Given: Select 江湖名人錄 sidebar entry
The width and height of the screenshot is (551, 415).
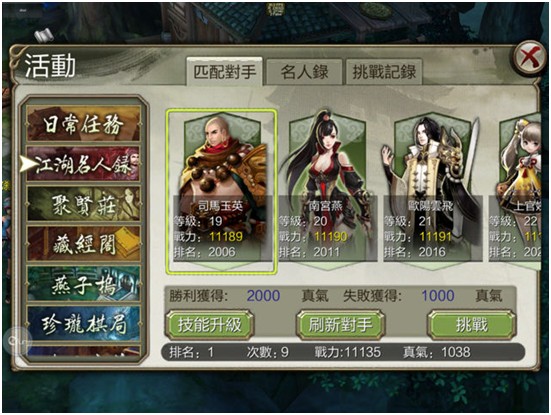Looking at the screenshot, I should [x=83, y=164].
